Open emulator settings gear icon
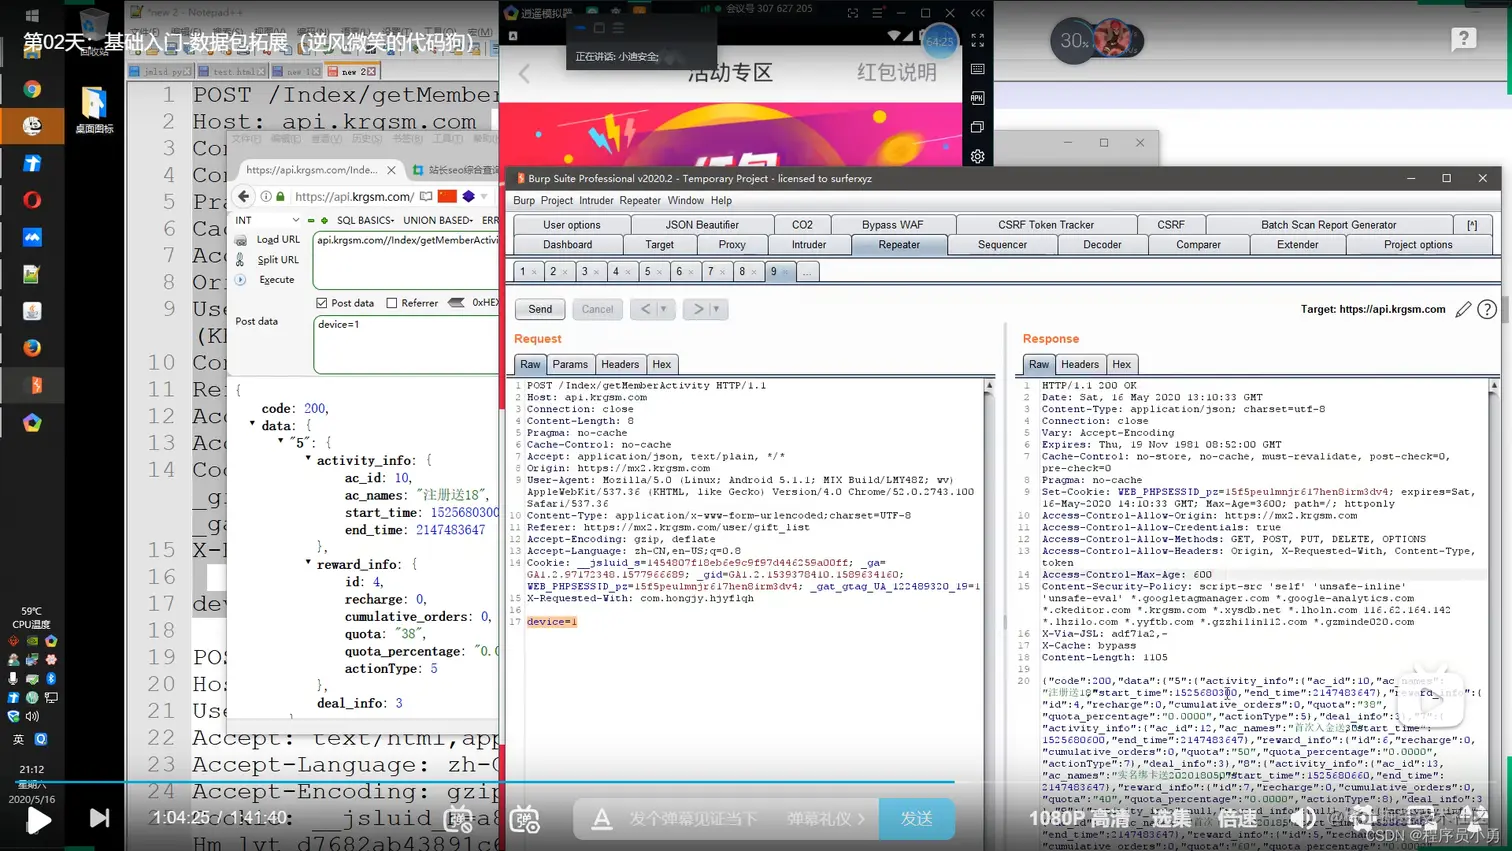Image resolution: width=1512 pixels, height=851 pixels. pyautogui.click(x=977, y=156)
